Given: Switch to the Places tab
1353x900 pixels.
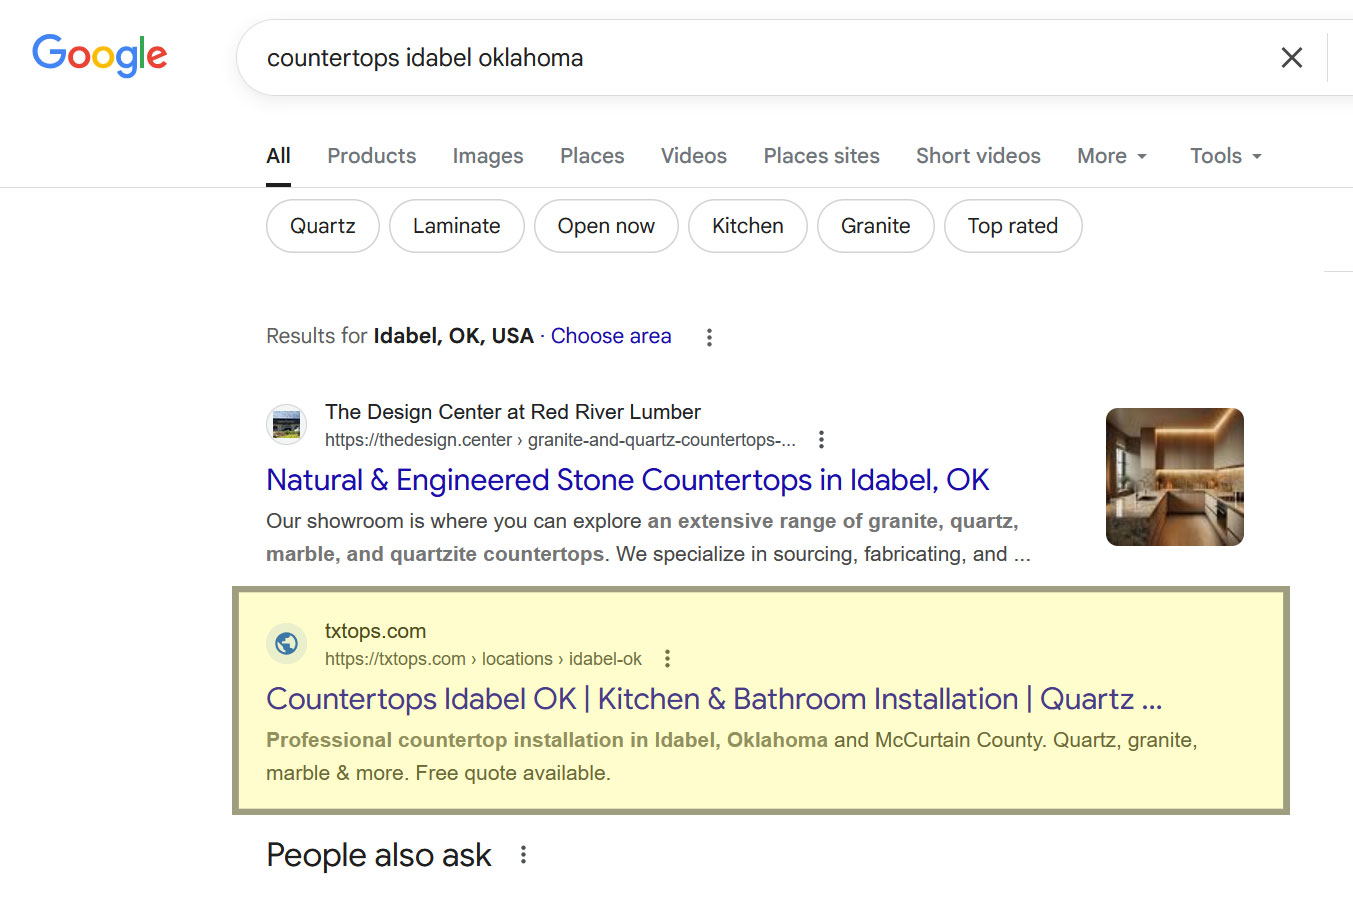Looking at the screenshot, I should (x=591, y=156).
